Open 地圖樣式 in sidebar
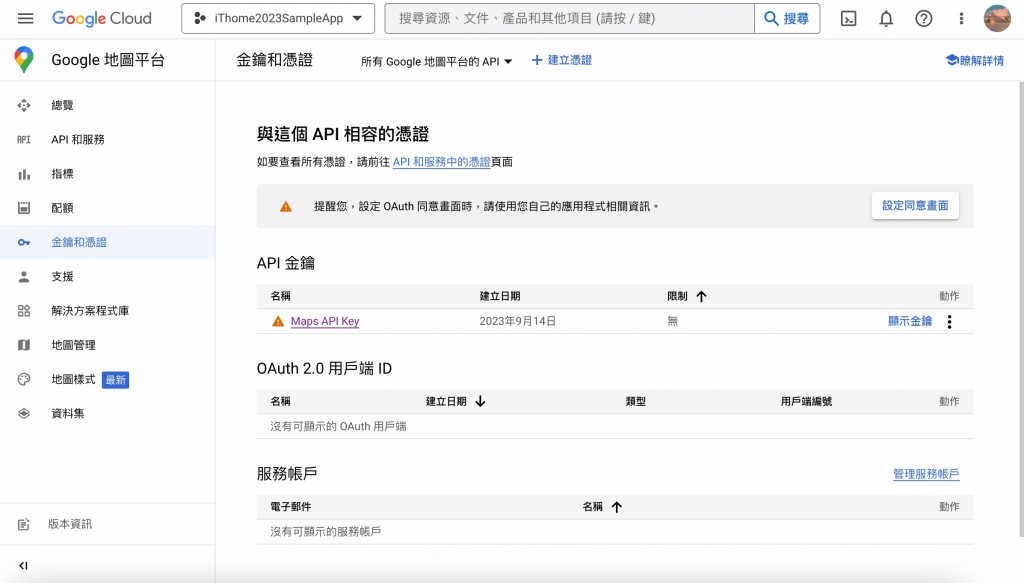This screenshot has width=1024, height=583. 73,379
